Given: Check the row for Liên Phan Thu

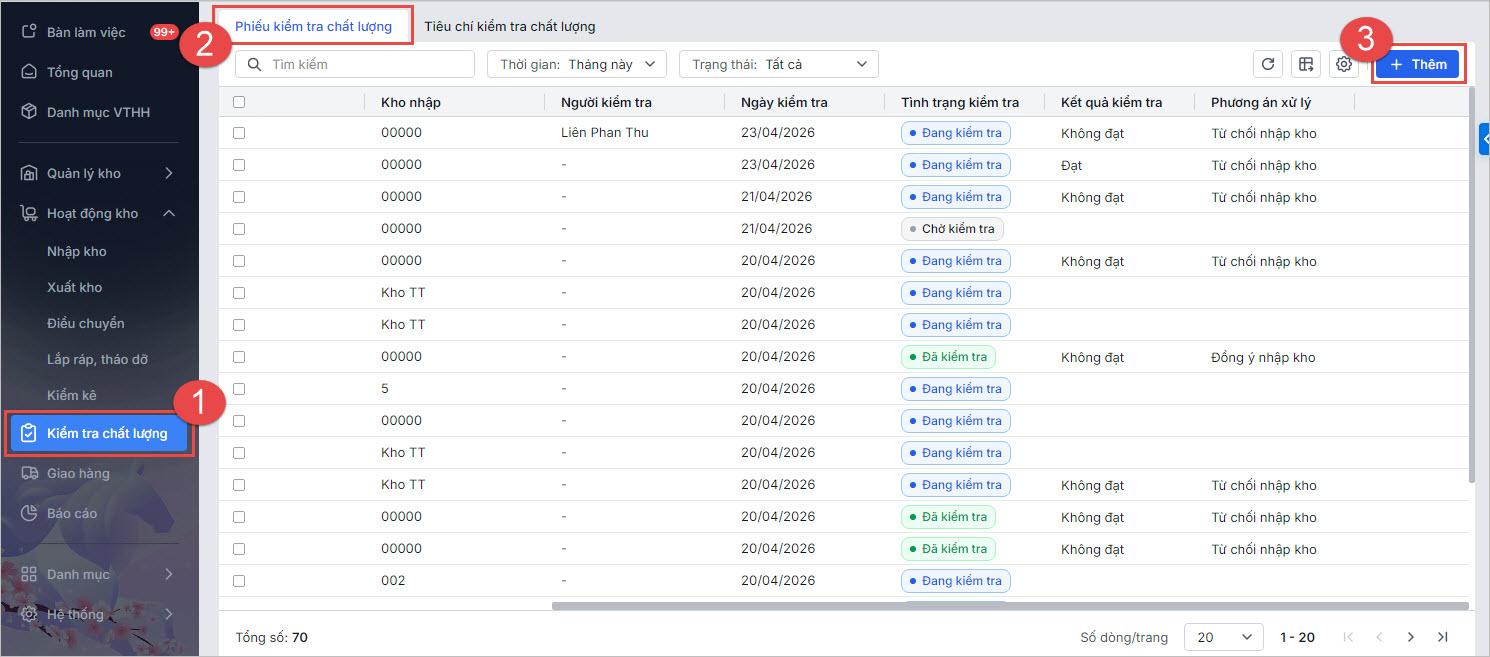Looking at the screenshot, I should coord(239,133).
